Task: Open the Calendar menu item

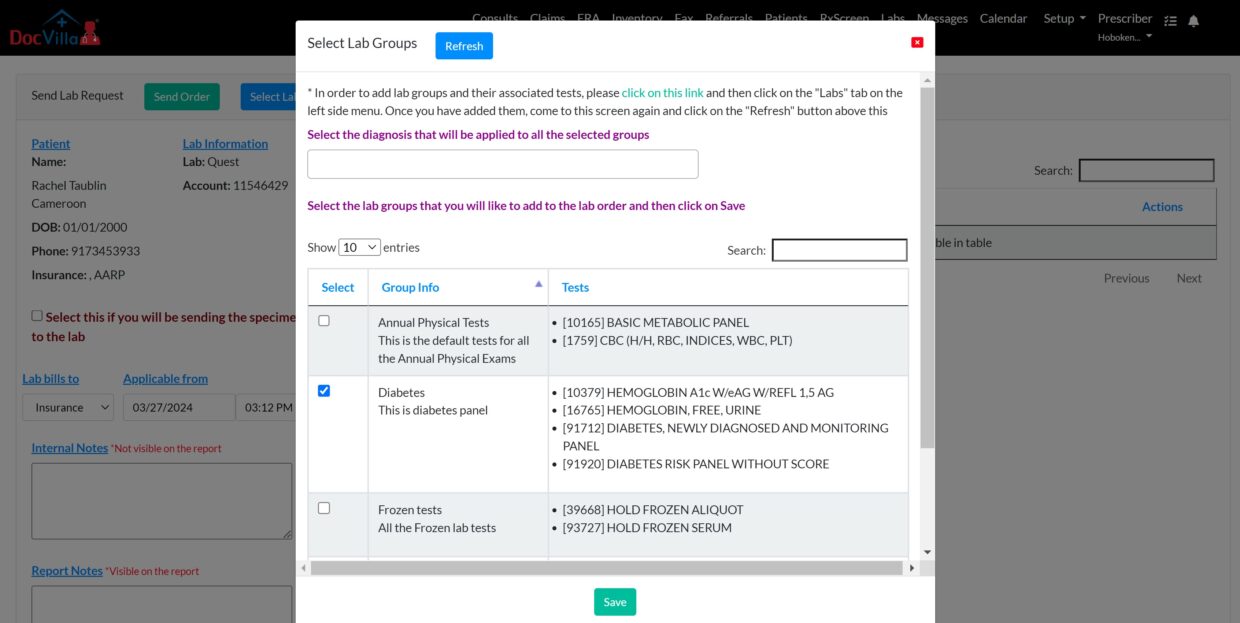Action: pos(1003,18)
